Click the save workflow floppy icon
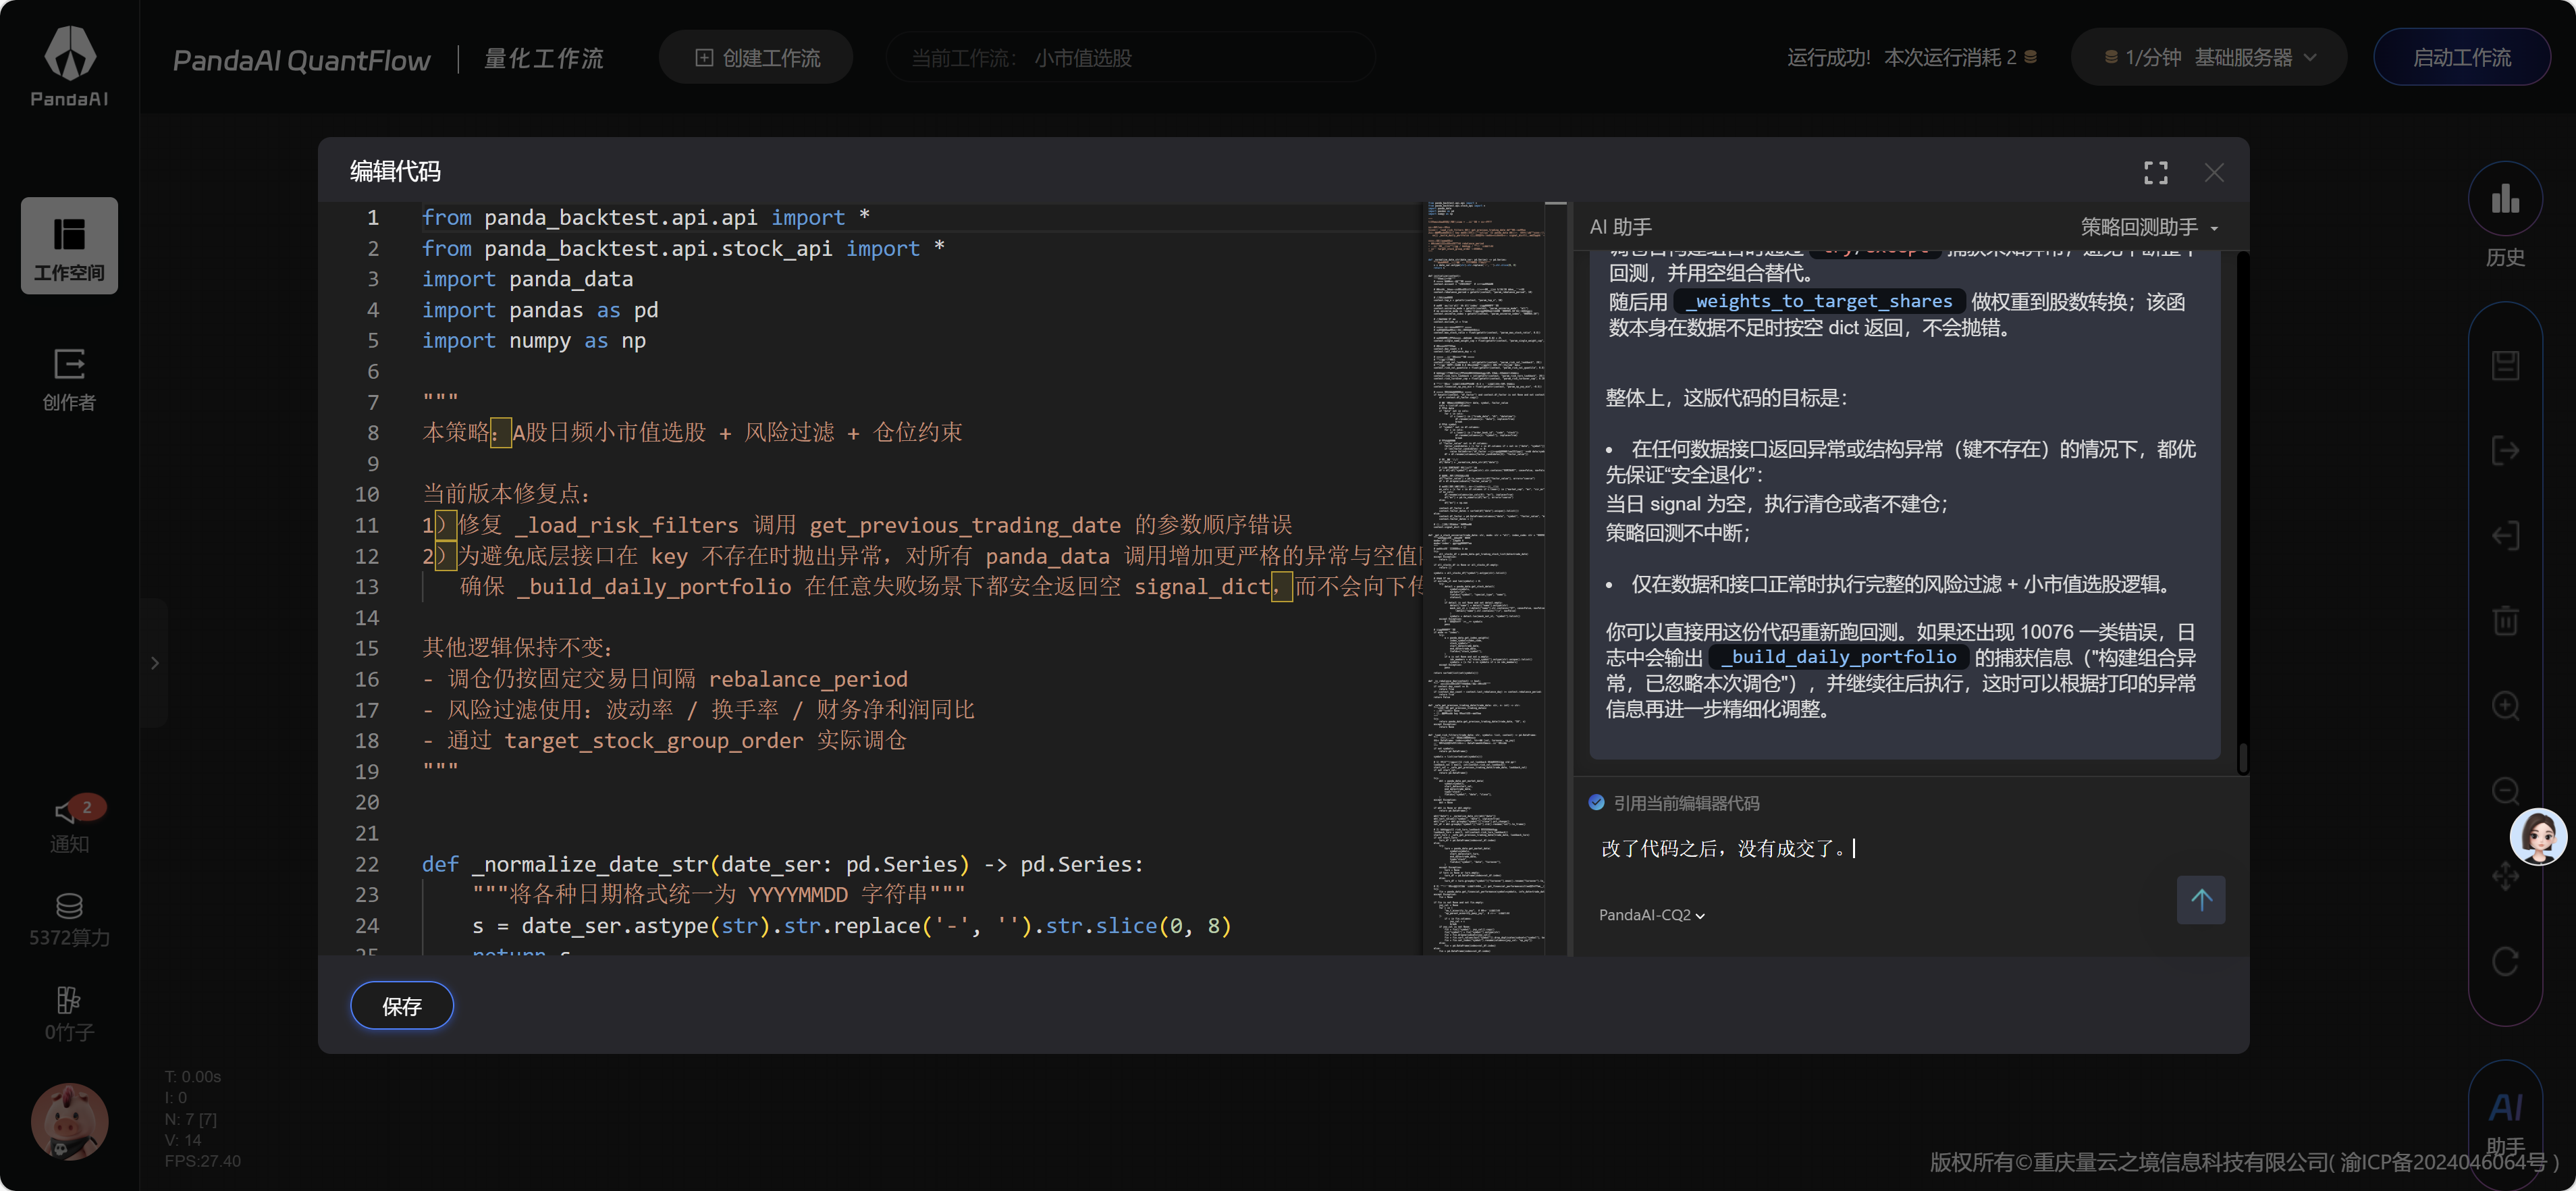The width and height of the screenshot is (2576, 1191). [2505, 365]
